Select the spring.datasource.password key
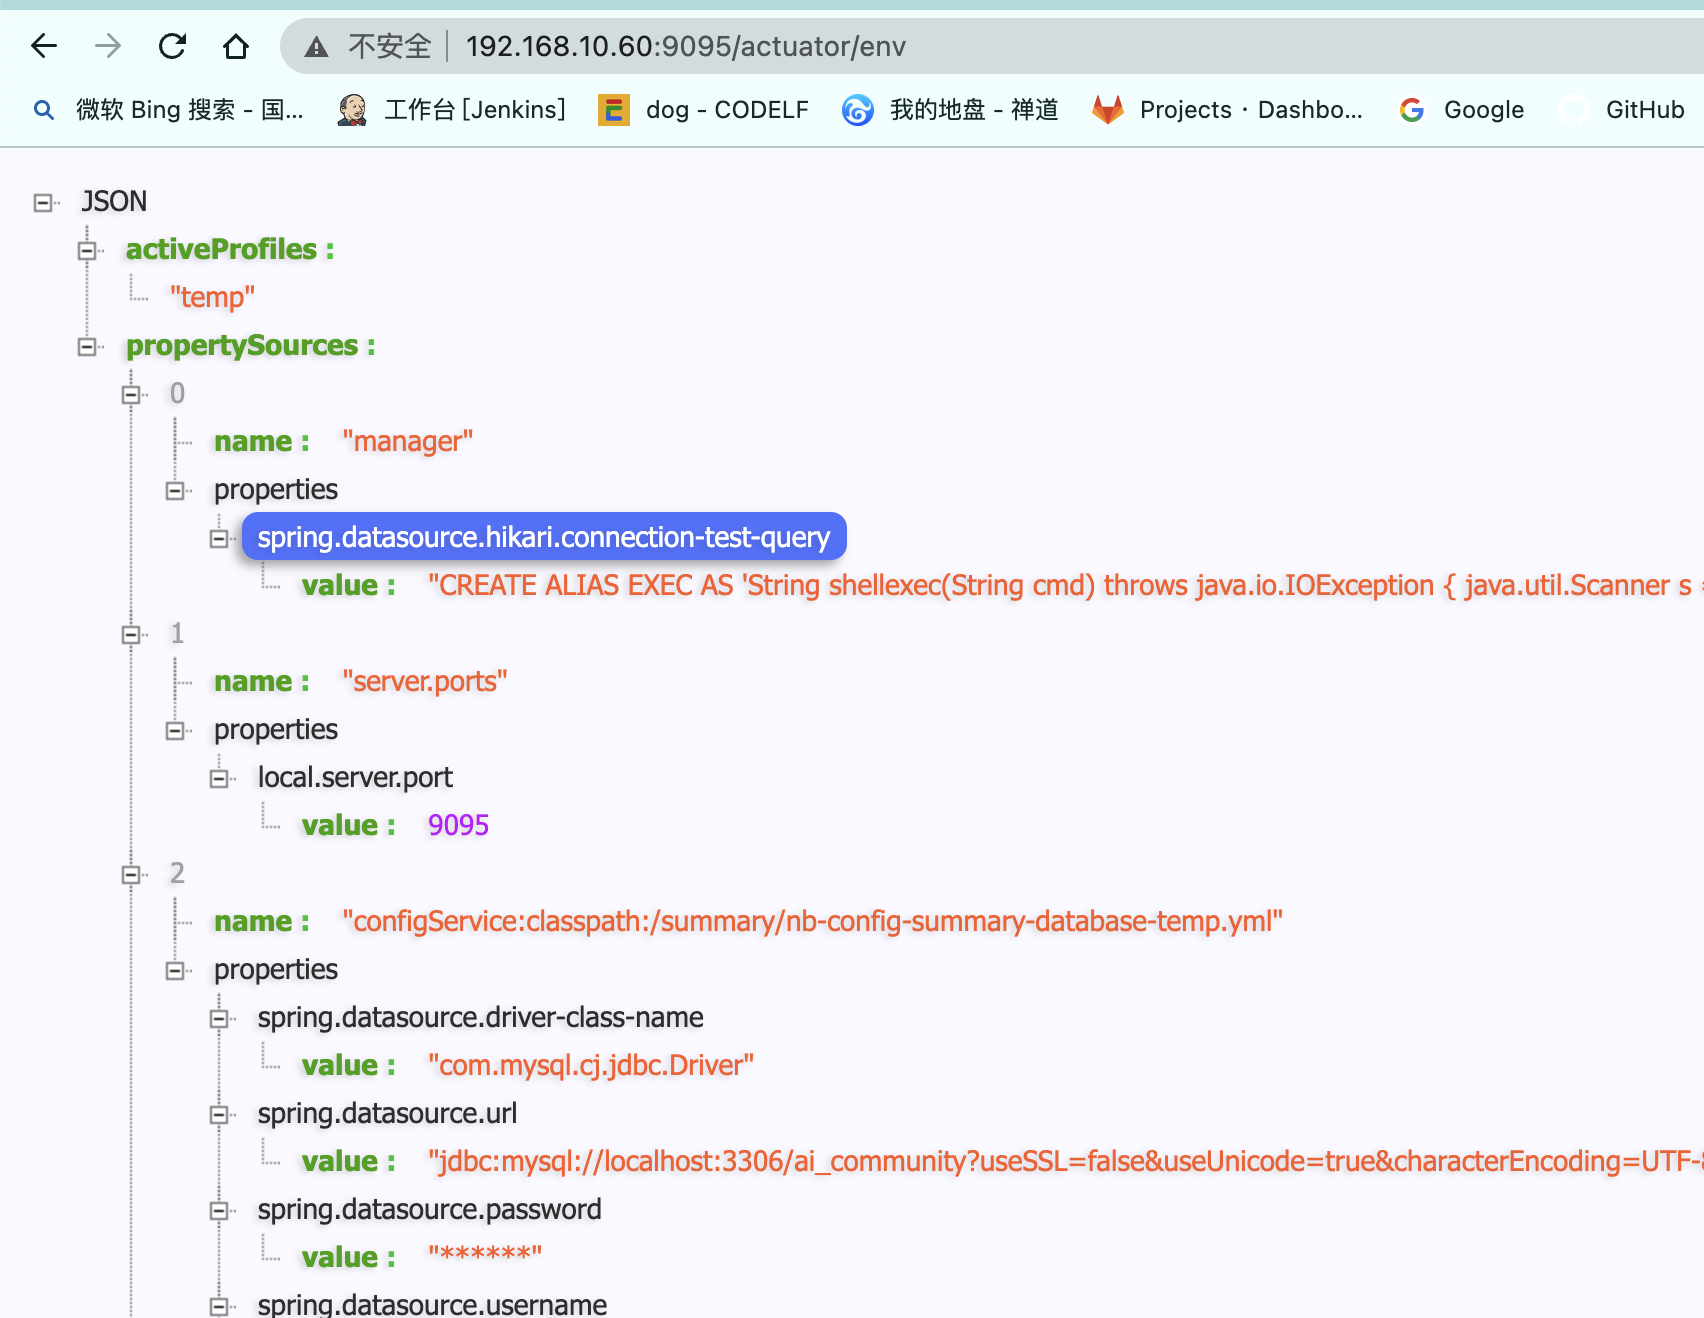The image size is (1704, 1318). pos(429,1209)
